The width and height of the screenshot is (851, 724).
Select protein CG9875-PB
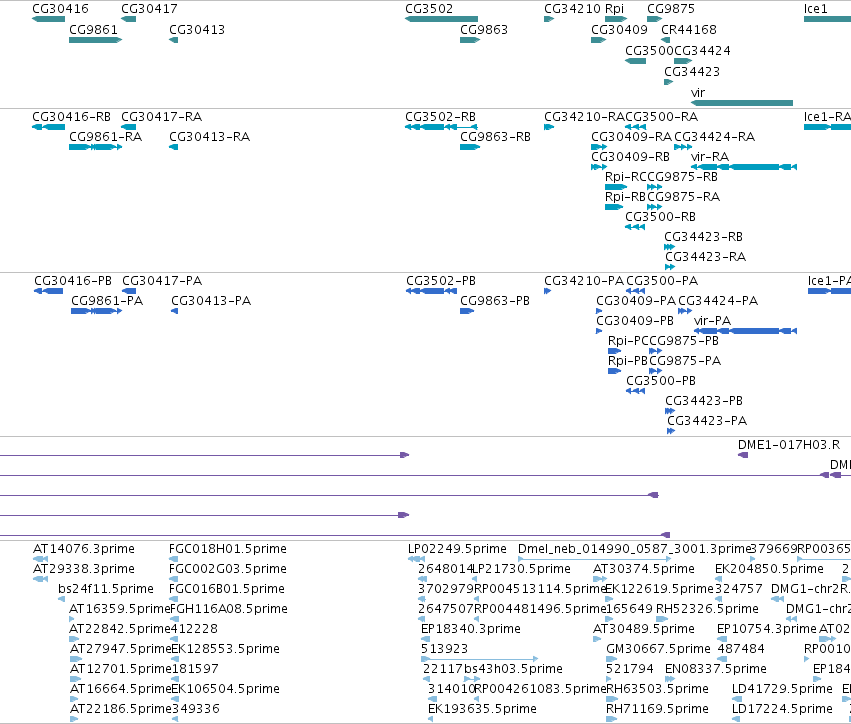[684, 341]
